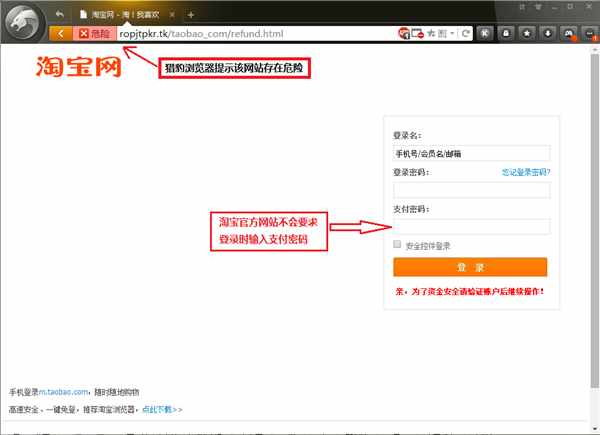Tick the 安全控件登录 checkbox

click(x=397, y=244)
